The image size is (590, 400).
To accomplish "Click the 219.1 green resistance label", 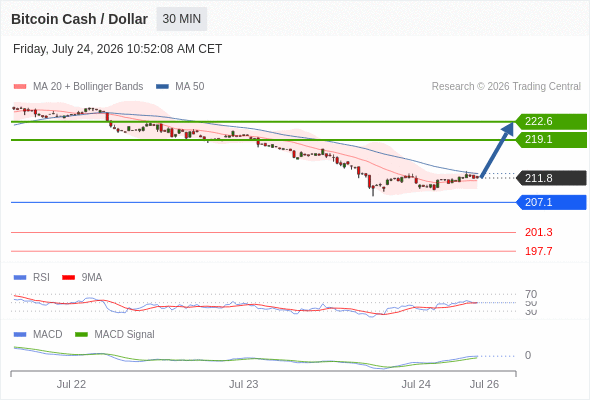I will (x=551, y=140).
